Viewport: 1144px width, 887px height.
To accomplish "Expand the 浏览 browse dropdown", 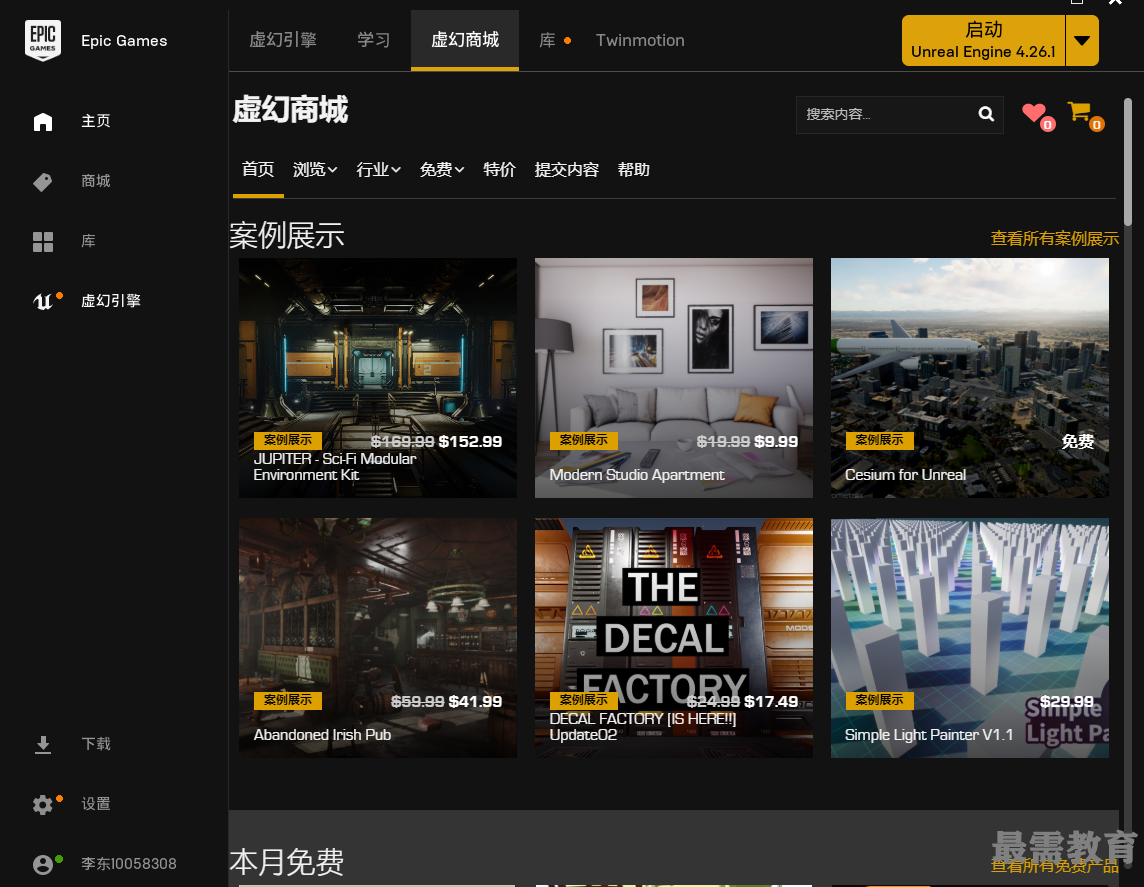I will [314, 170].
